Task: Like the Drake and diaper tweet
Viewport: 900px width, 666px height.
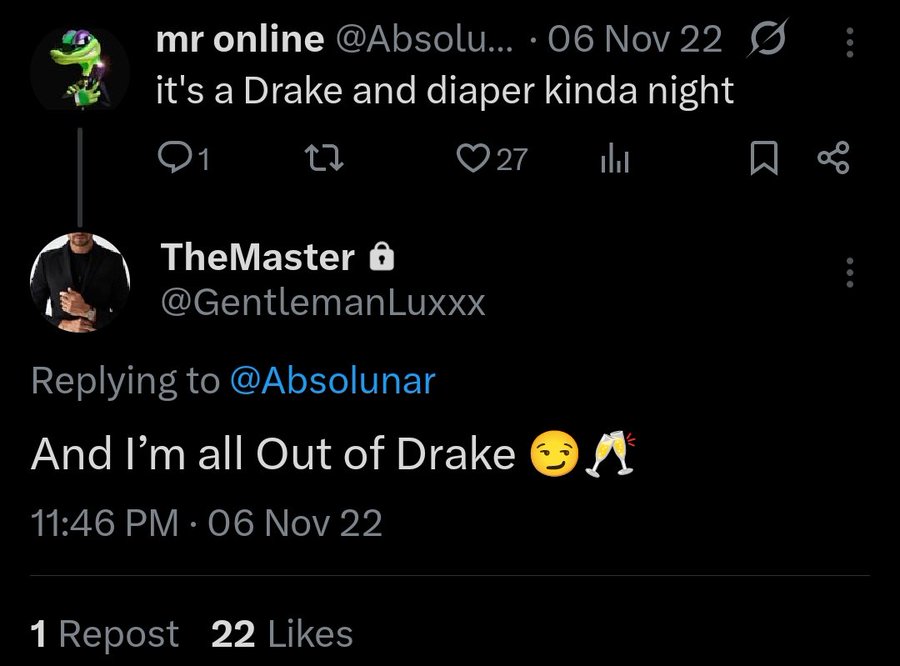Action: point(470,158)
